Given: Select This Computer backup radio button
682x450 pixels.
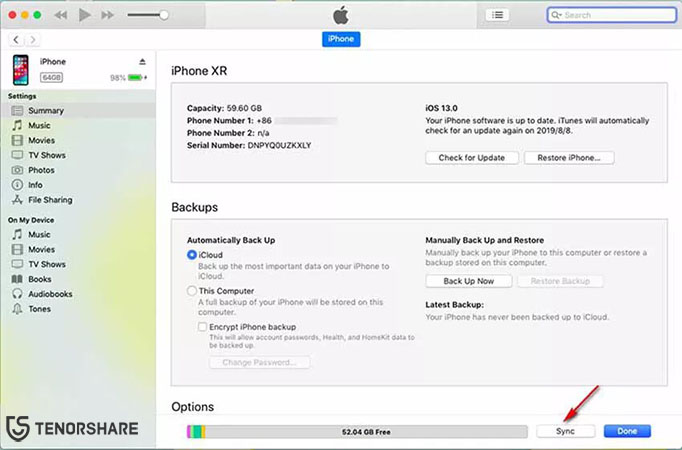Looking at the screenshot, I should 191,290.
